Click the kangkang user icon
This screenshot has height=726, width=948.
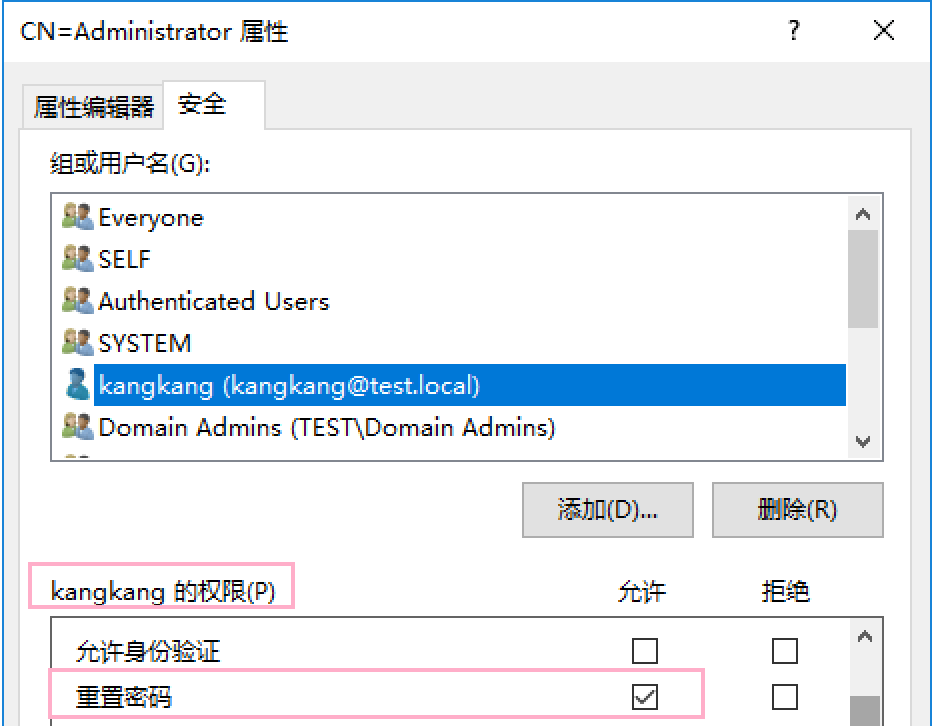click(x=77, y=385)
